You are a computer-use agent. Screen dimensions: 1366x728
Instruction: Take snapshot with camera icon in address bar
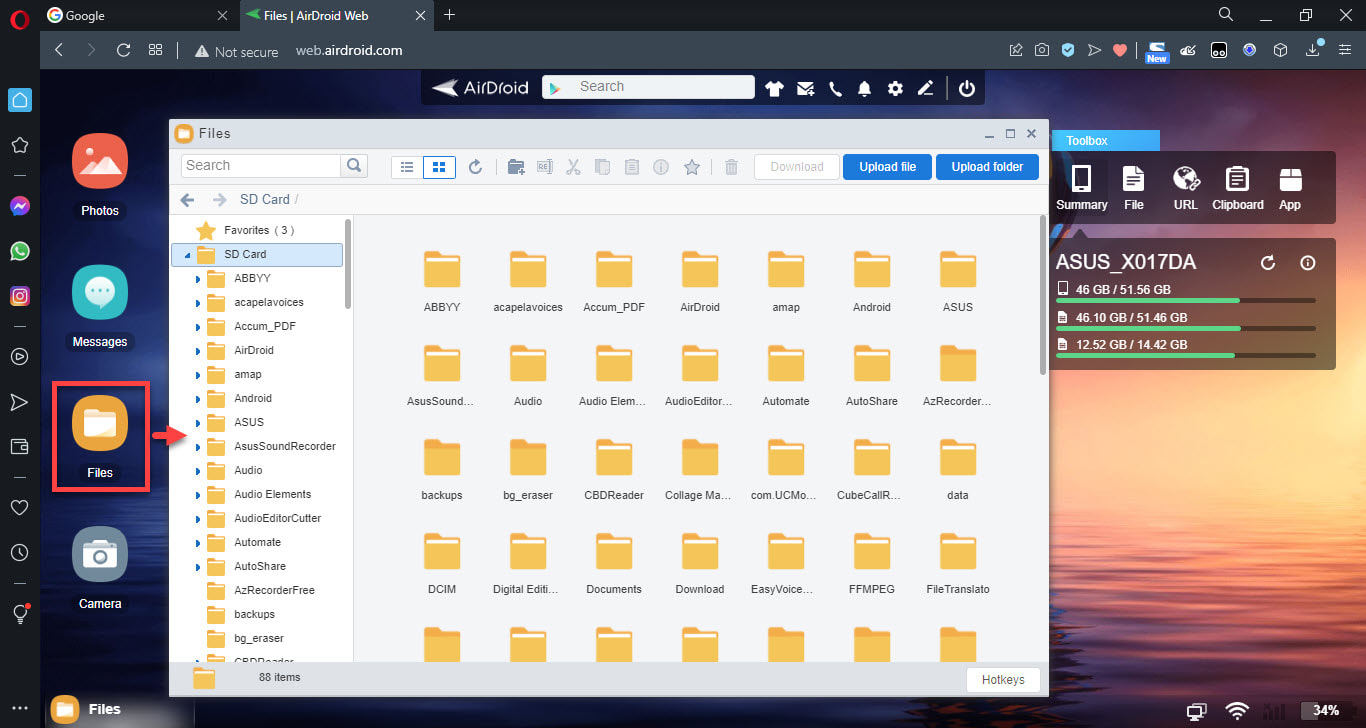(x=1042, y=50)
